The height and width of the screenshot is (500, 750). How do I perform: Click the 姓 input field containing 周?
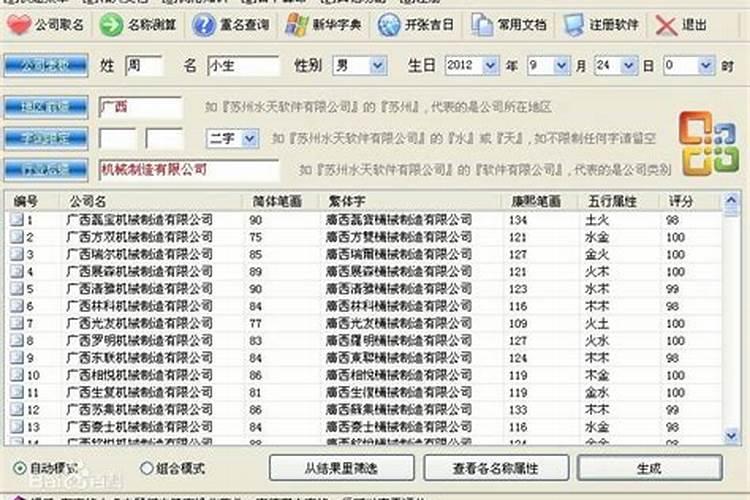pos(144,65)
